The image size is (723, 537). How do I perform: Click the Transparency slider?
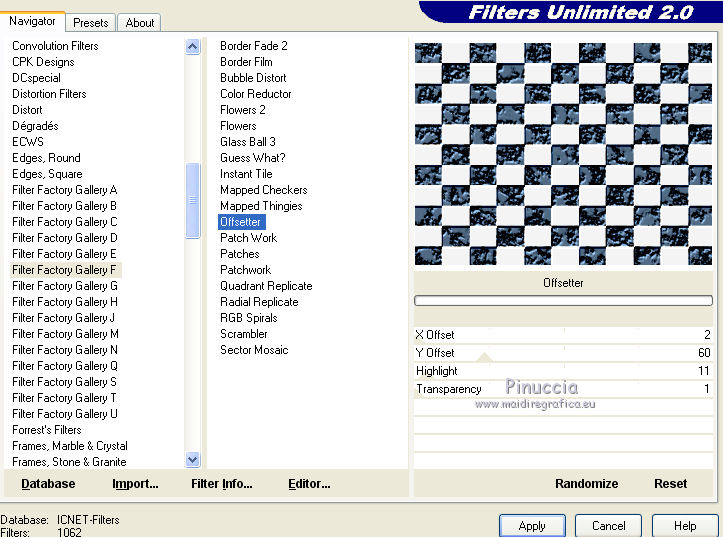[x=563, y=389]
